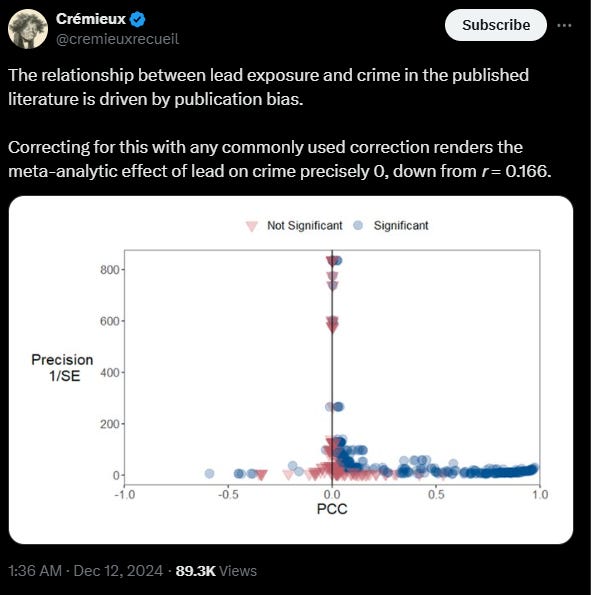This screenshot has height=595, width=591.
Task: Click the 1:36 AM Dec 12, 2024 timestamp
Action: coord(85,571)
